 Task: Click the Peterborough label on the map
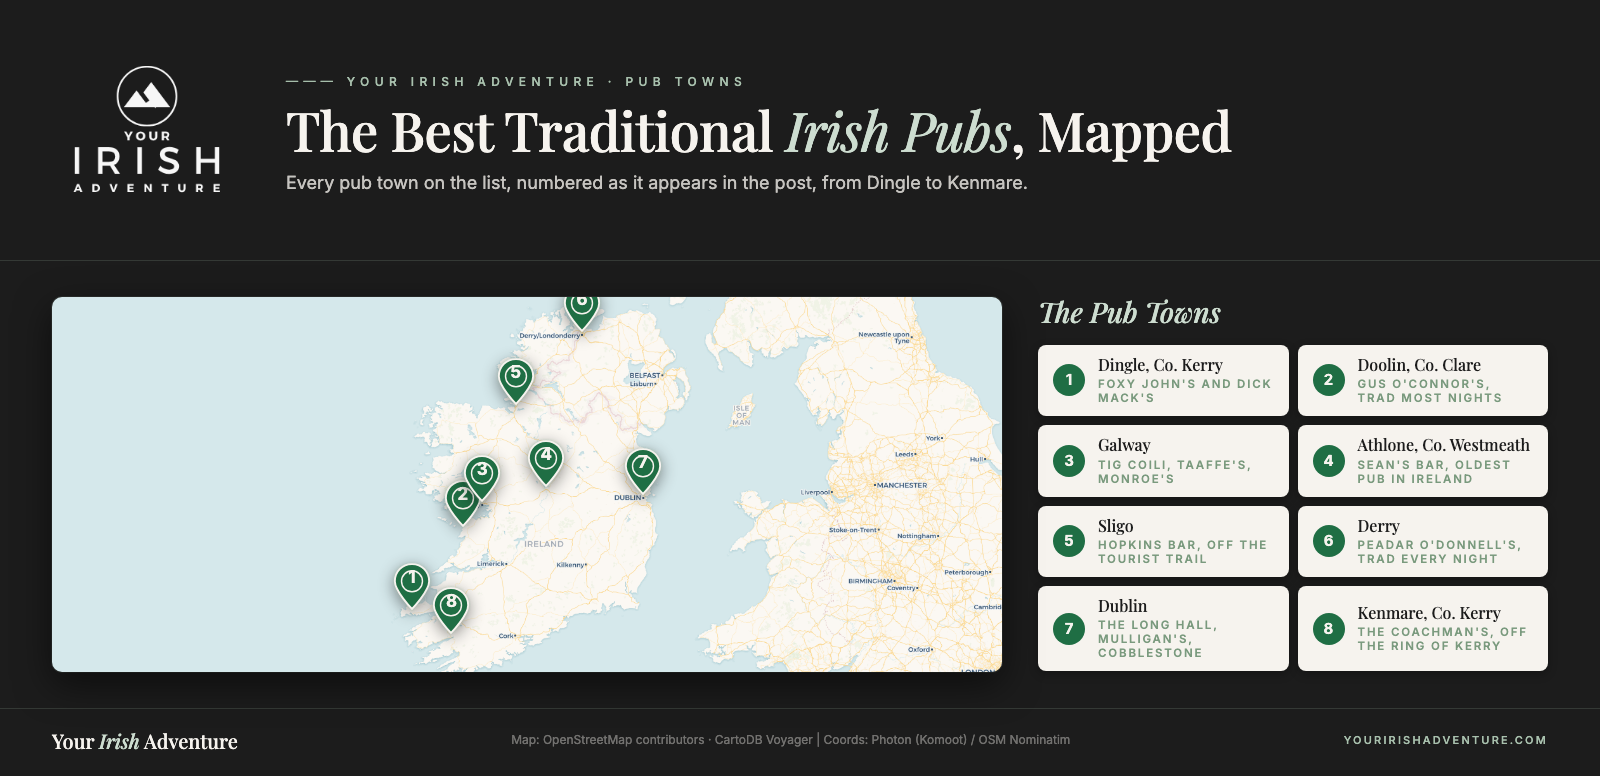(x=967, y=572)
